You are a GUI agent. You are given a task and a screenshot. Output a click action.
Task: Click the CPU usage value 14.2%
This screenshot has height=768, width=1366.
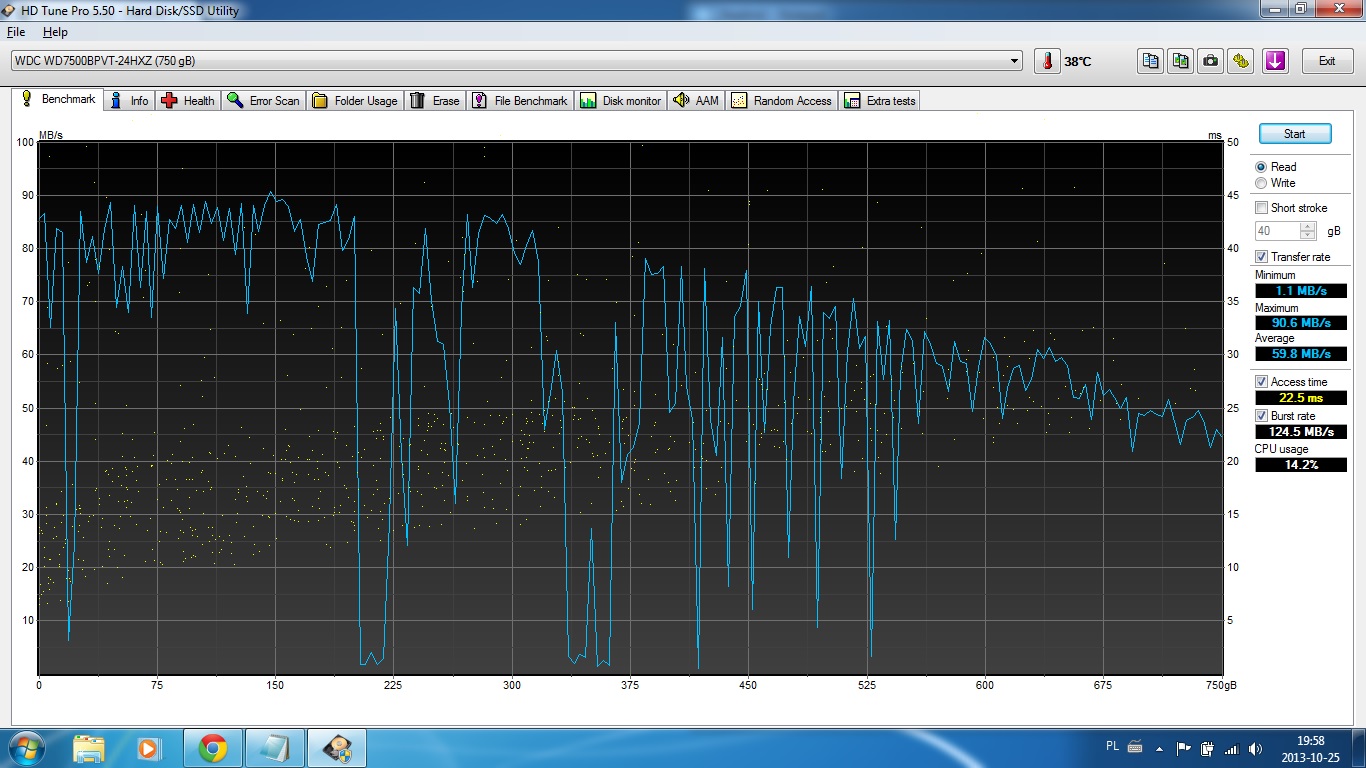[1301, 465]
